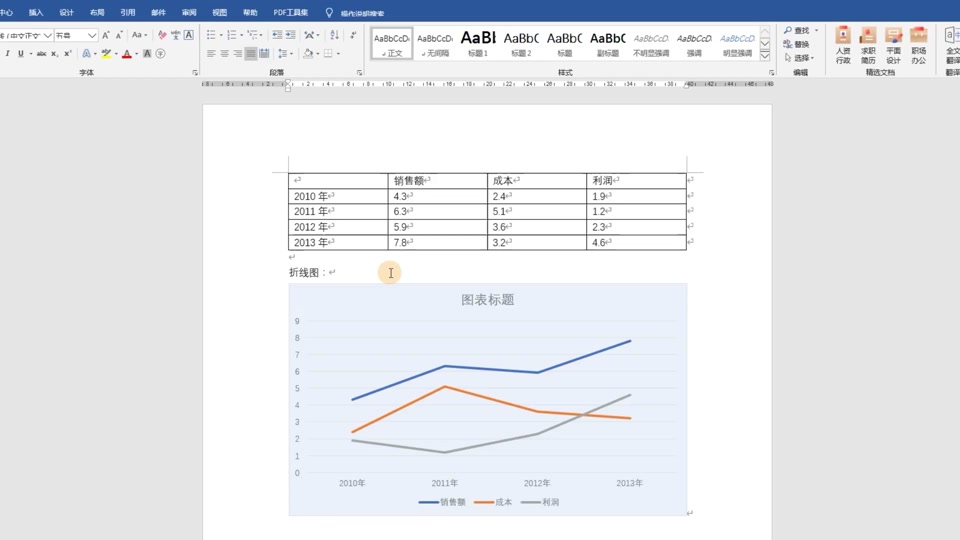The image size is (960, 540).
Task: Apply the red Font Color button
Action: pos(127,54)
